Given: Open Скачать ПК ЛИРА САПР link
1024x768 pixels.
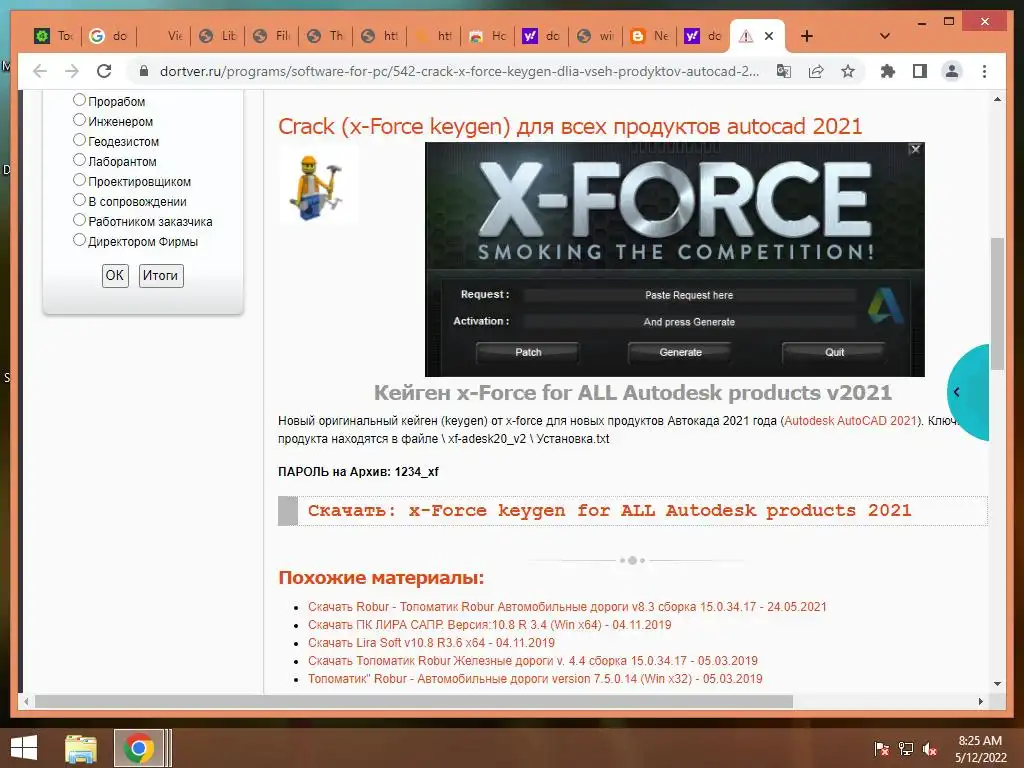Looking at the screenshot, I should 489,625.
